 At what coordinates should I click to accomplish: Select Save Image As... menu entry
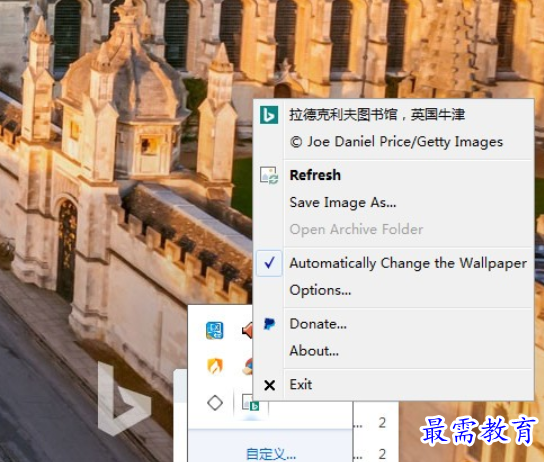coord(343,202)
